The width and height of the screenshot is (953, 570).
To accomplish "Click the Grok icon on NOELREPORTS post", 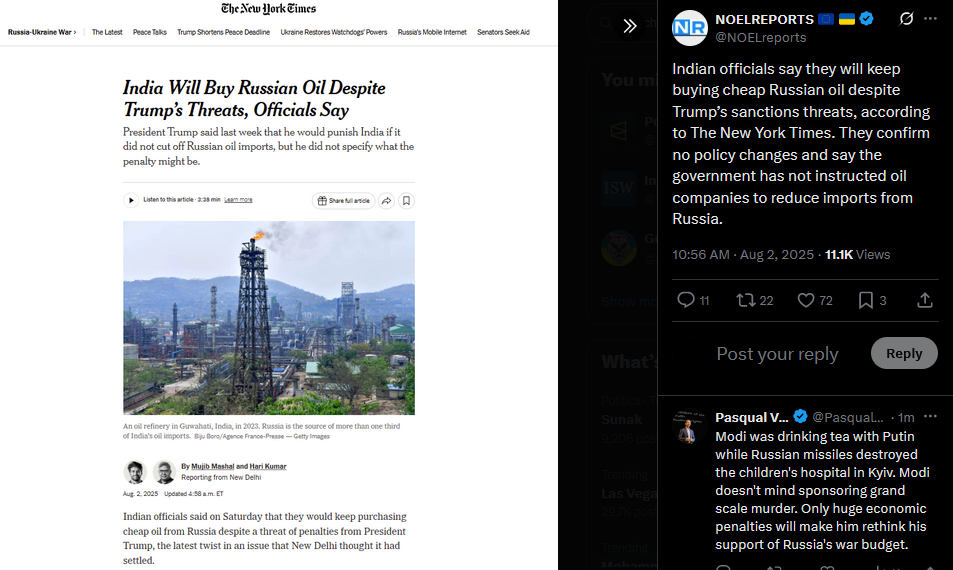I will coord(906,19).
